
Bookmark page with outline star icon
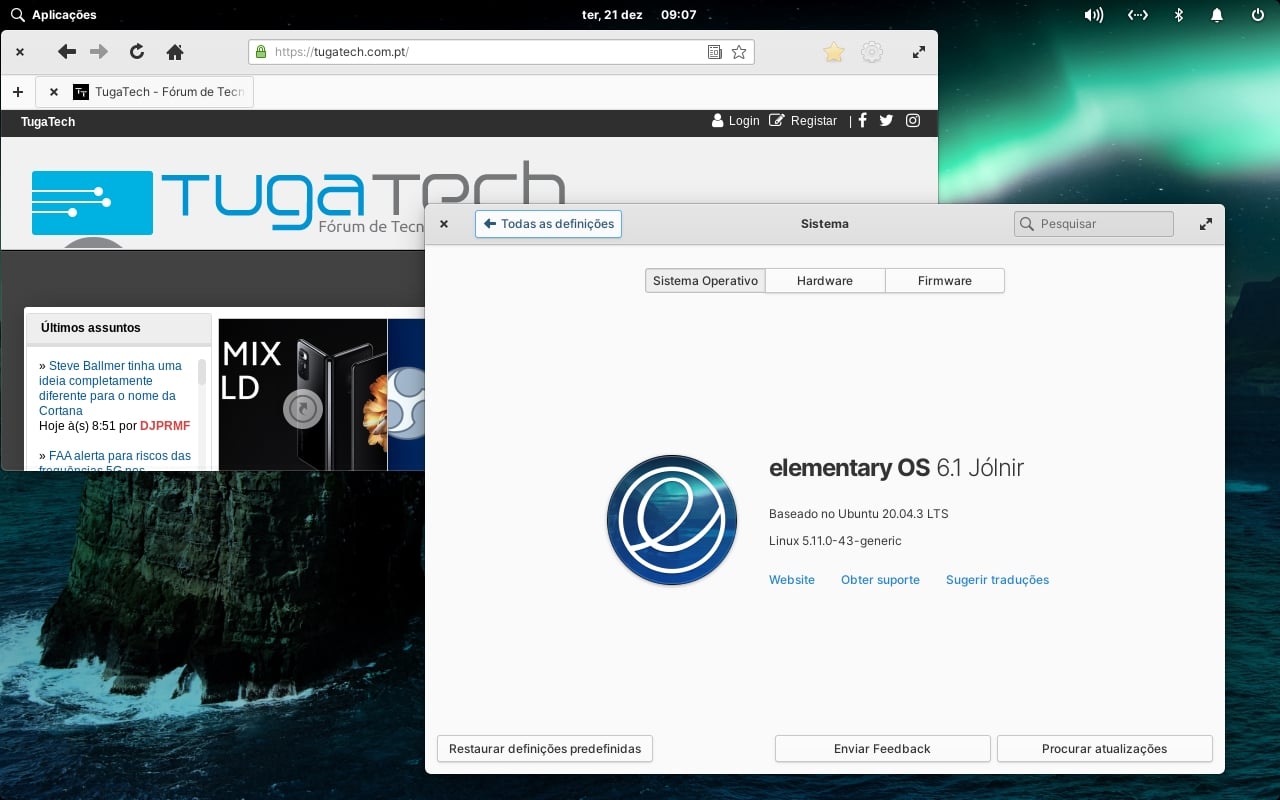tap(739, 52)
